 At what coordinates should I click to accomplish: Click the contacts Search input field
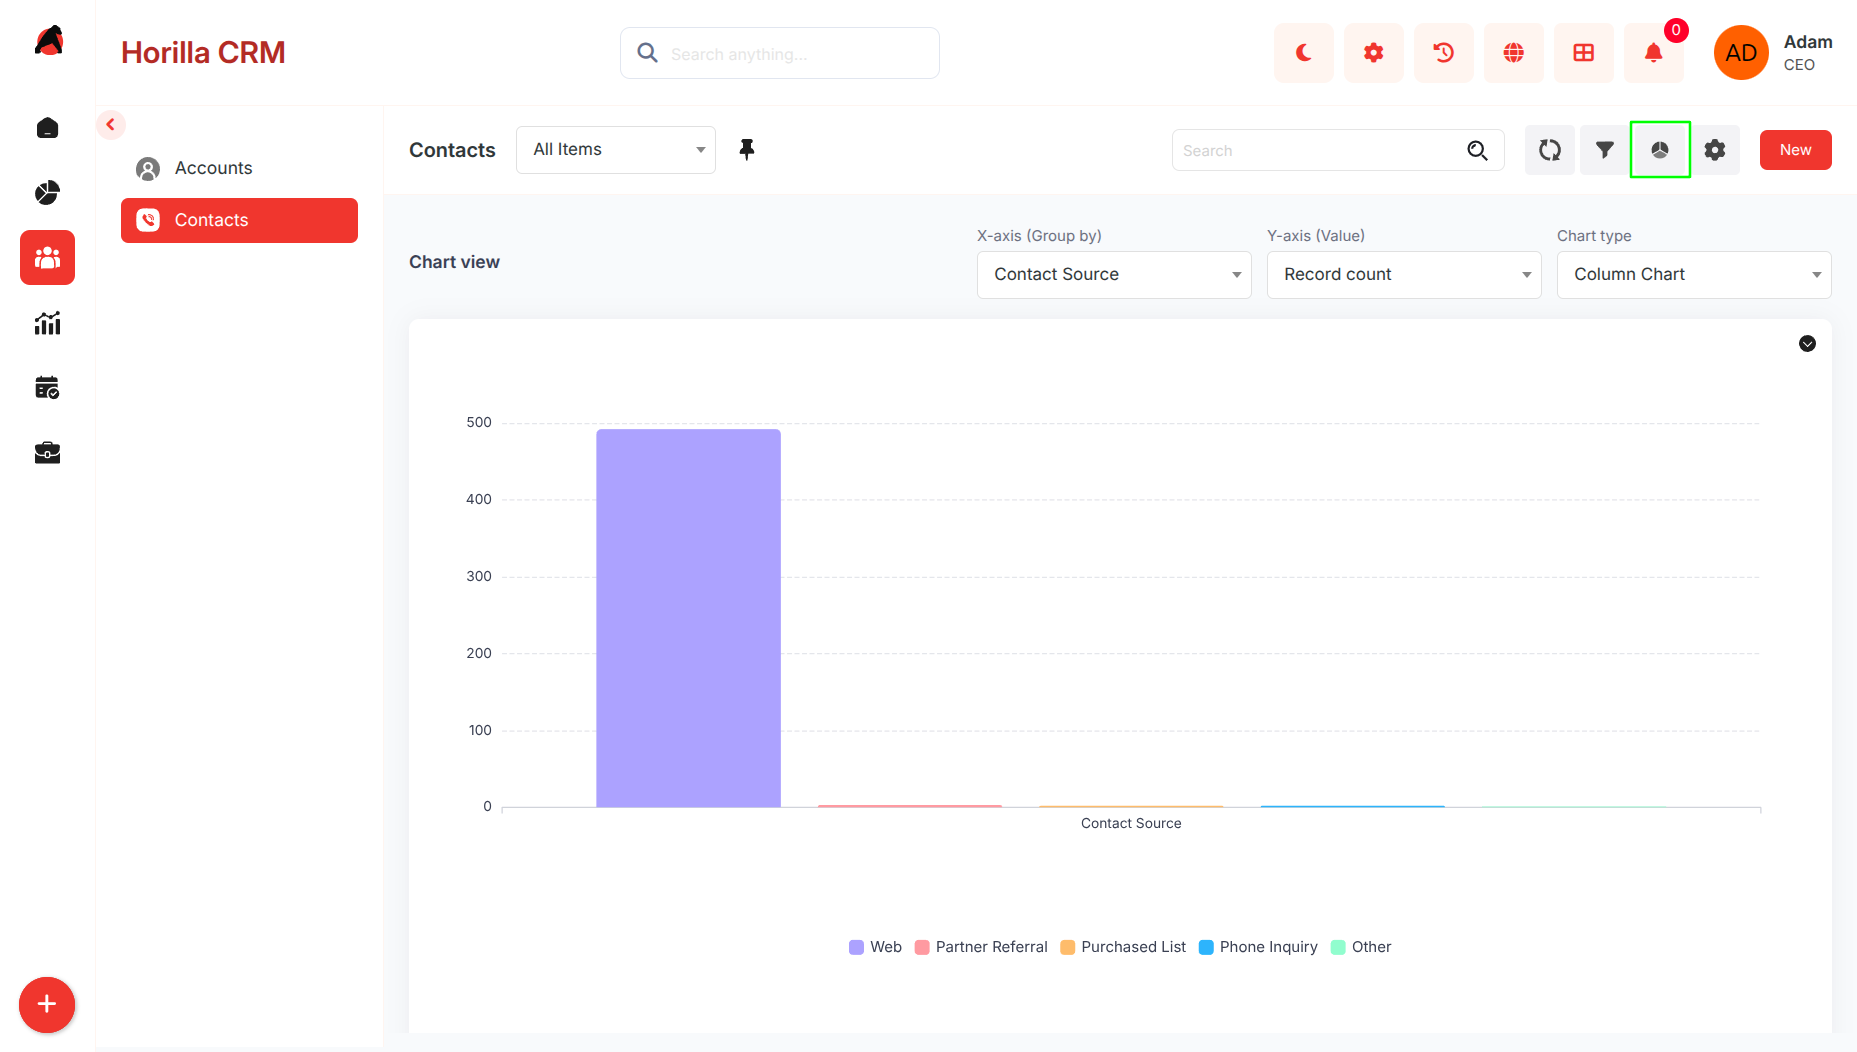pyautogui.click(x=1320, y=150)
